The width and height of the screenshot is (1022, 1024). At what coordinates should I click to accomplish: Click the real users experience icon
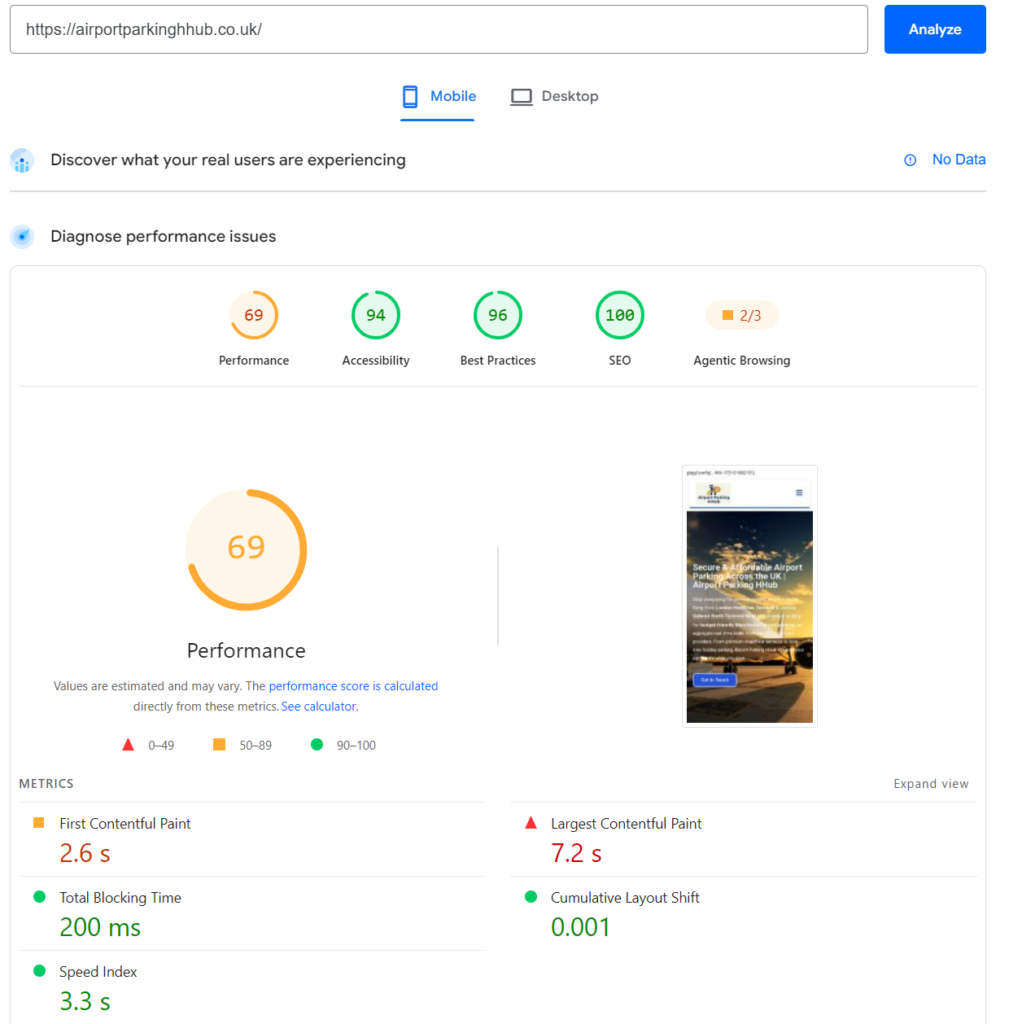click(22, 161)
